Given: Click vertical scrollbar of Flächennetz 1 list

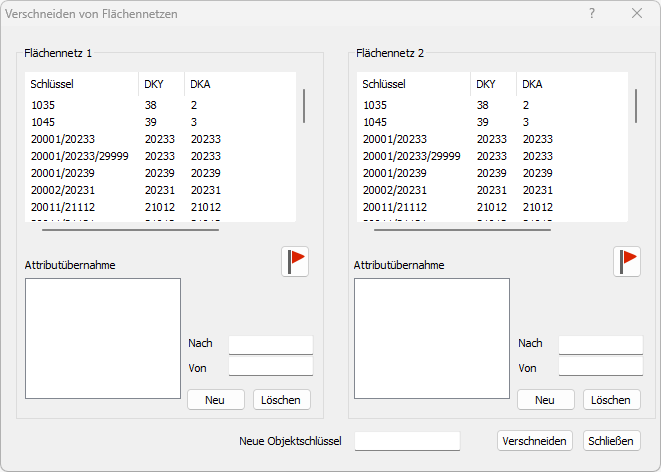Looking at the screenshot, I should pyautogui.click(x=304, y=105).
